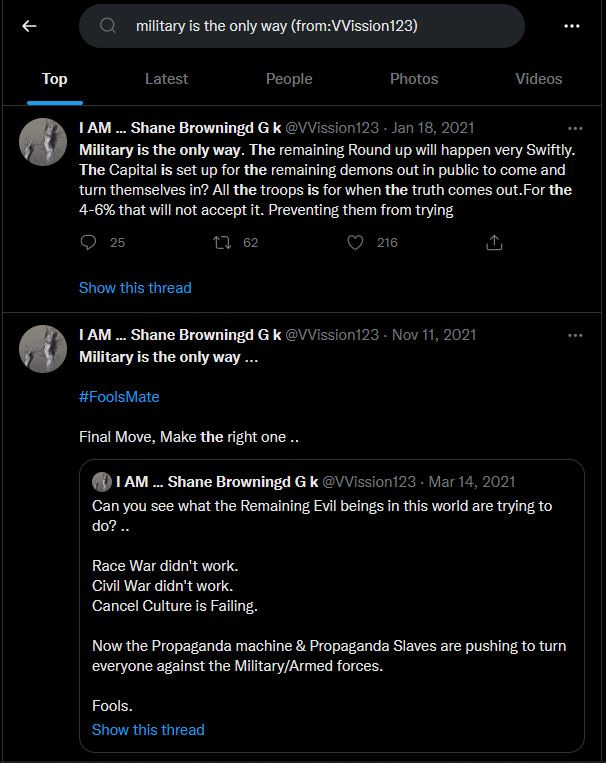Screen dimensions: 606x763
Task: Click the search magnifier icon
Action: tap(108, 26)
